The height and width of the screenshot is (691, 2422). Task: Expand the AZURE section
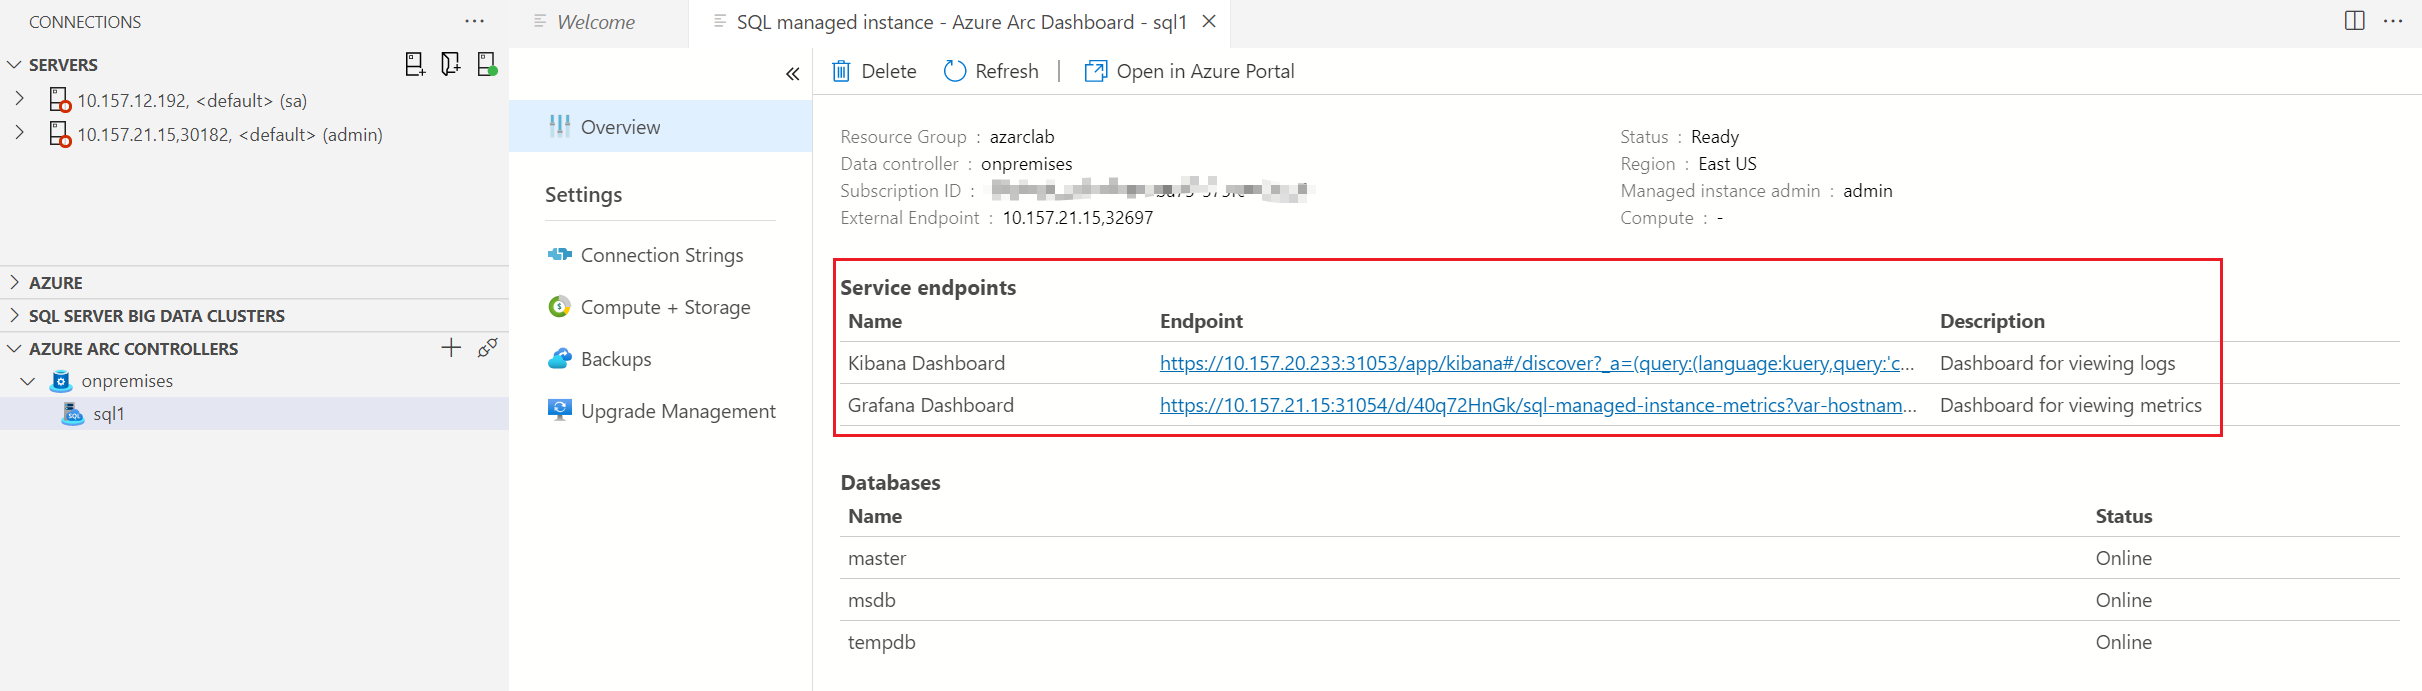[14, 282]
